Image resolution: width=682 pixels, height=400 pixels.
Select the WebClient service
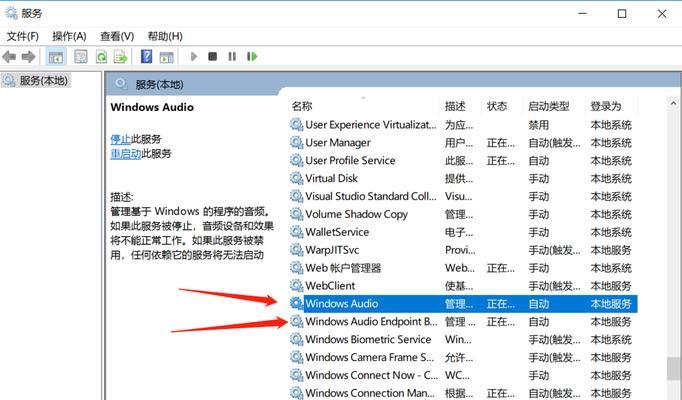[x=463, y=286]
